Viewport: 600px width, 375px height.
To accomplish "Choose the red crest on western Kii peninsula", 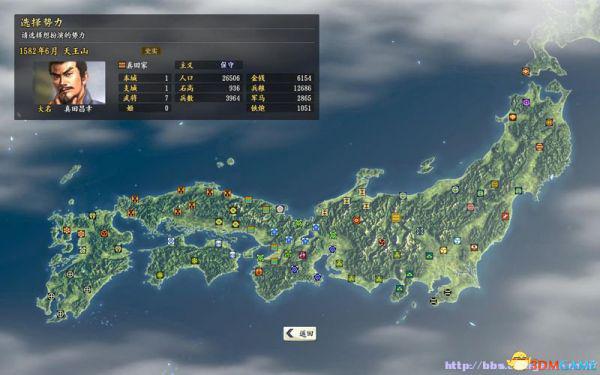I will click(259, 272).
